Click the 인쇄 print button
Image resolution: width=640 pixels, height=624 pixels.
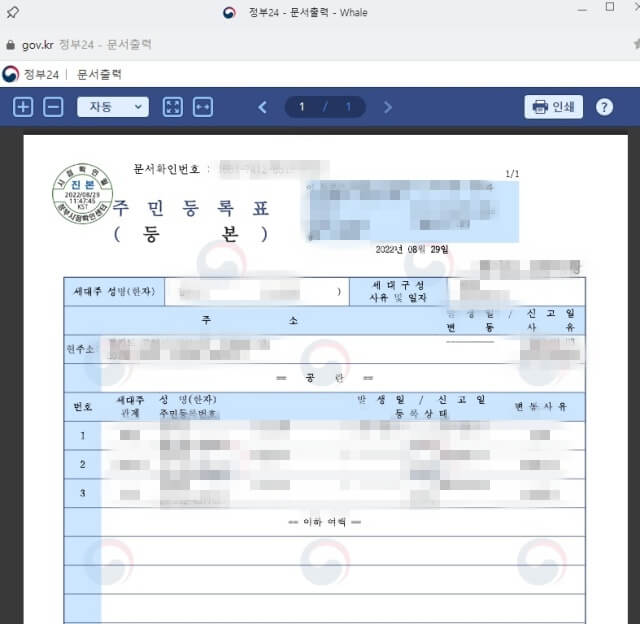553,107
